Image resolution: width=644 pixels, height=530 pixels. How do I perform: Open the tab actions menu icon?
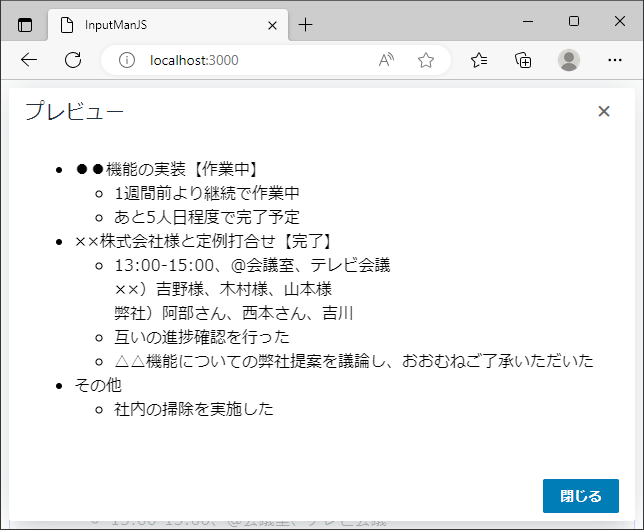tap(25, 25)
